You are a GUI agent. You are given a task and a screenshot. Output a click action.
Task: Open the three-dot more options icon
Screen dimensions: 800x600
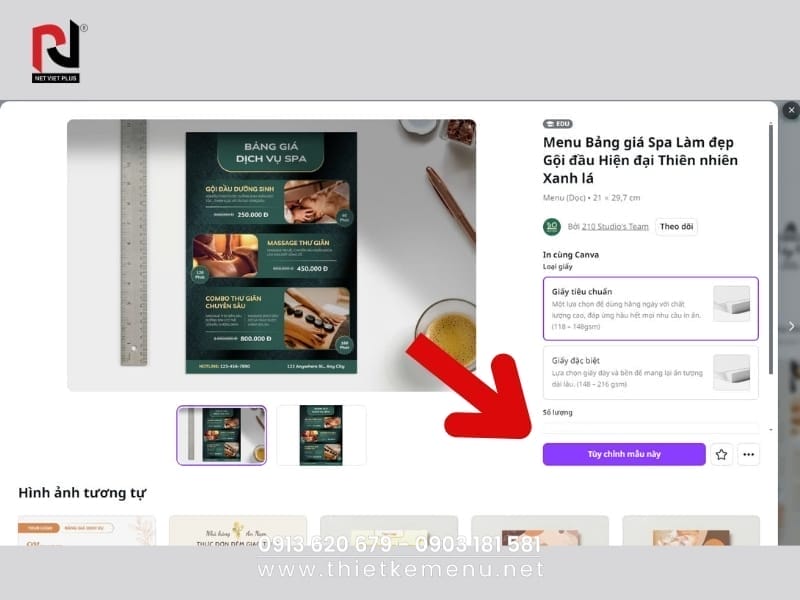tap(747, 454)
